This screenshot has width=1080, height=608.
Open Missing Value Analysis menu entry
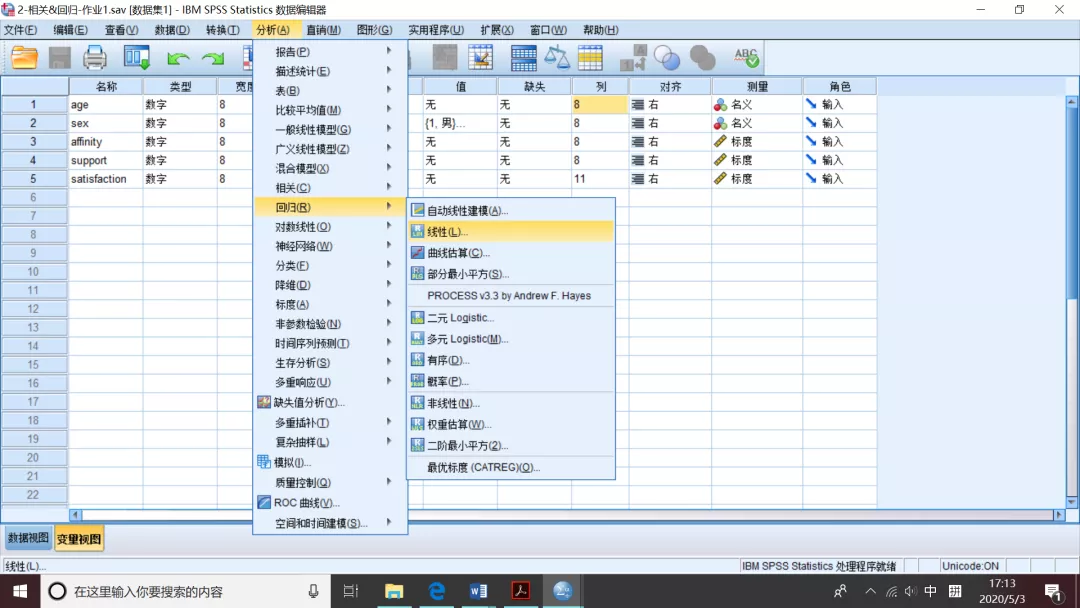(310, 403)
